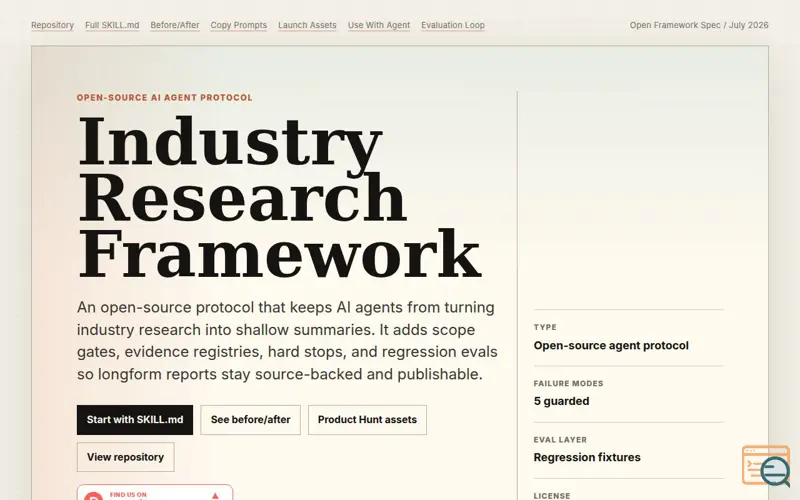
Task: Click the EVAL LAYER label
Action: (560, 440)
